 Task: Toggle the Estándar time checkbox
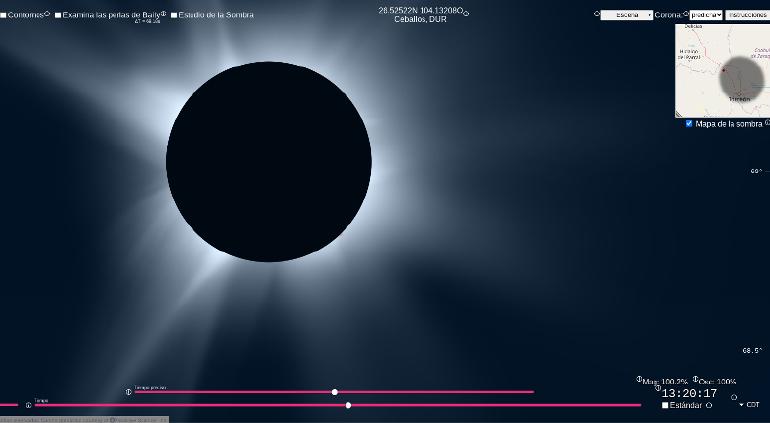(x=665, y=405)
